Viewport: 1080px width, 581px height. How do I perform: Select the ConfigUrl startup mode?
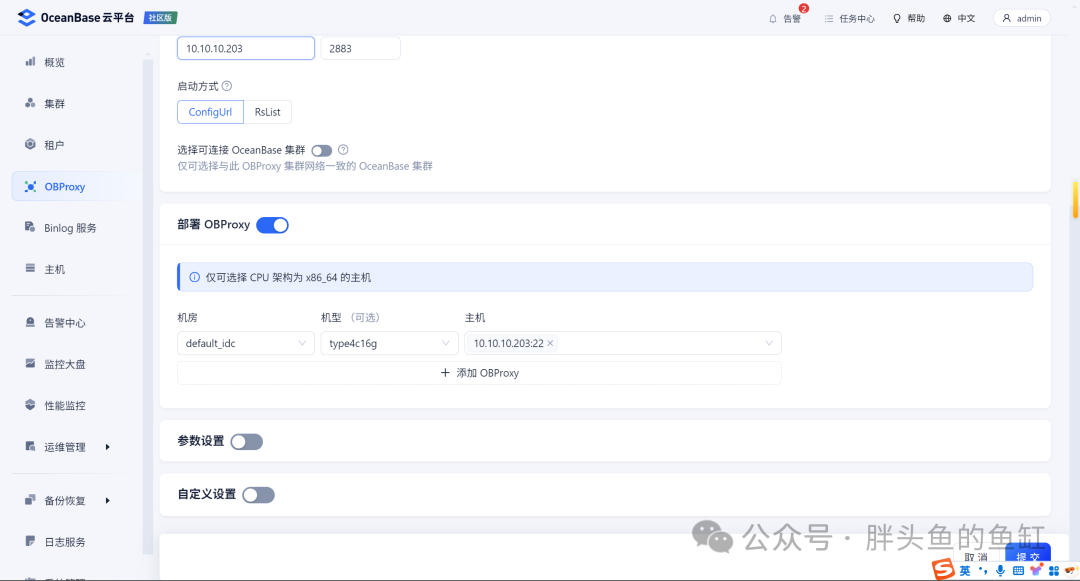tap(210, 112)
